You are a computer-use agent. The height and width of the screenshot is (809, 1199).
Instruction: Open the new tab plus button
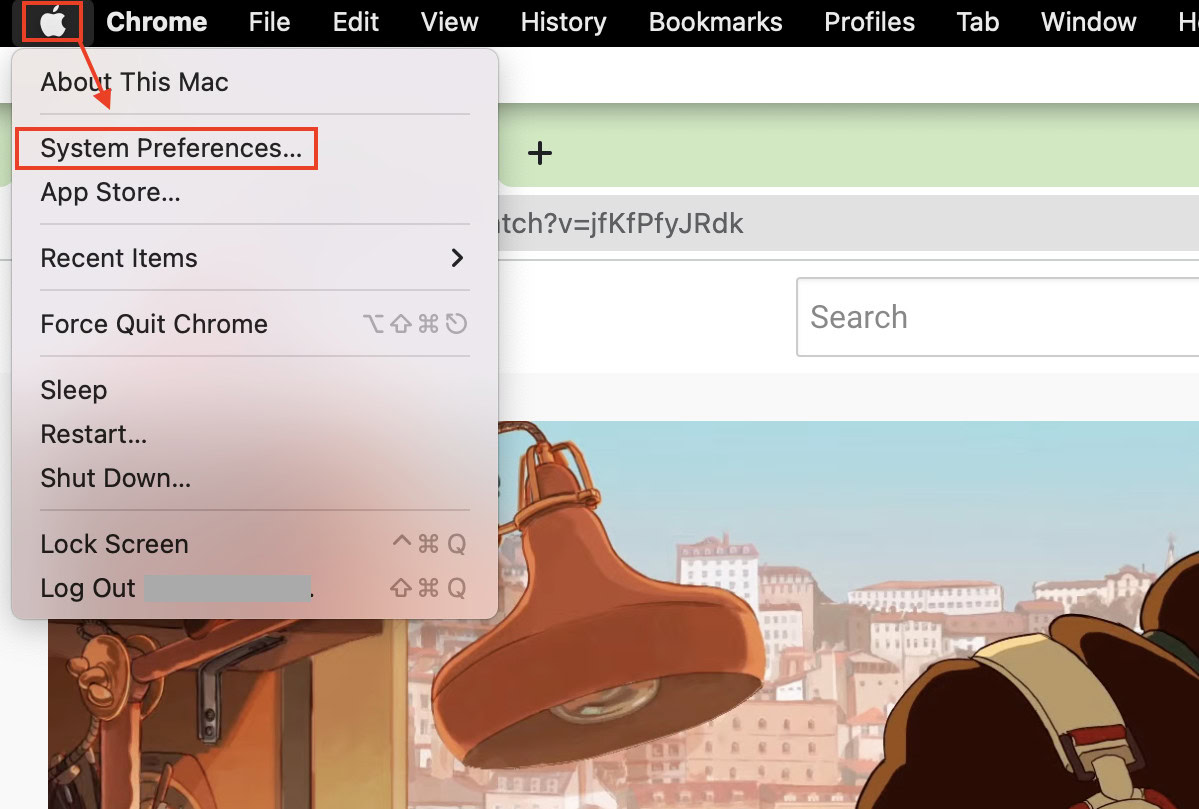point(540,153)
